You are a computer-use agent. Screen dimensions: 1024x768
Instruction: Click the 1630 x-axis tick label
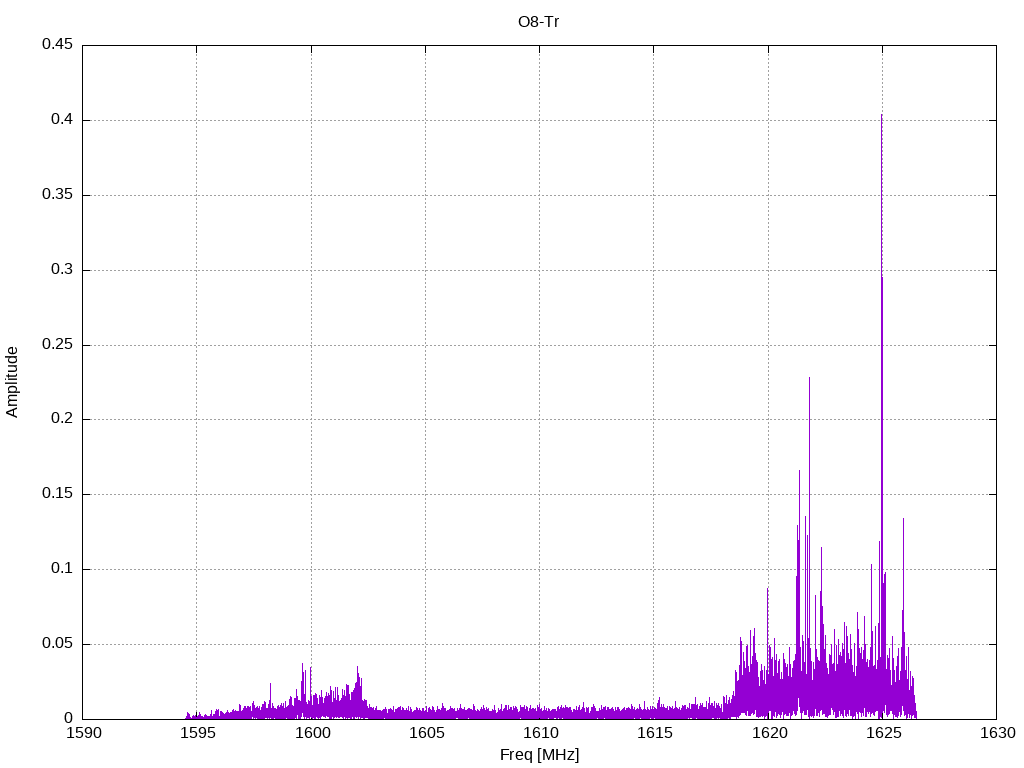coord(998,733)
